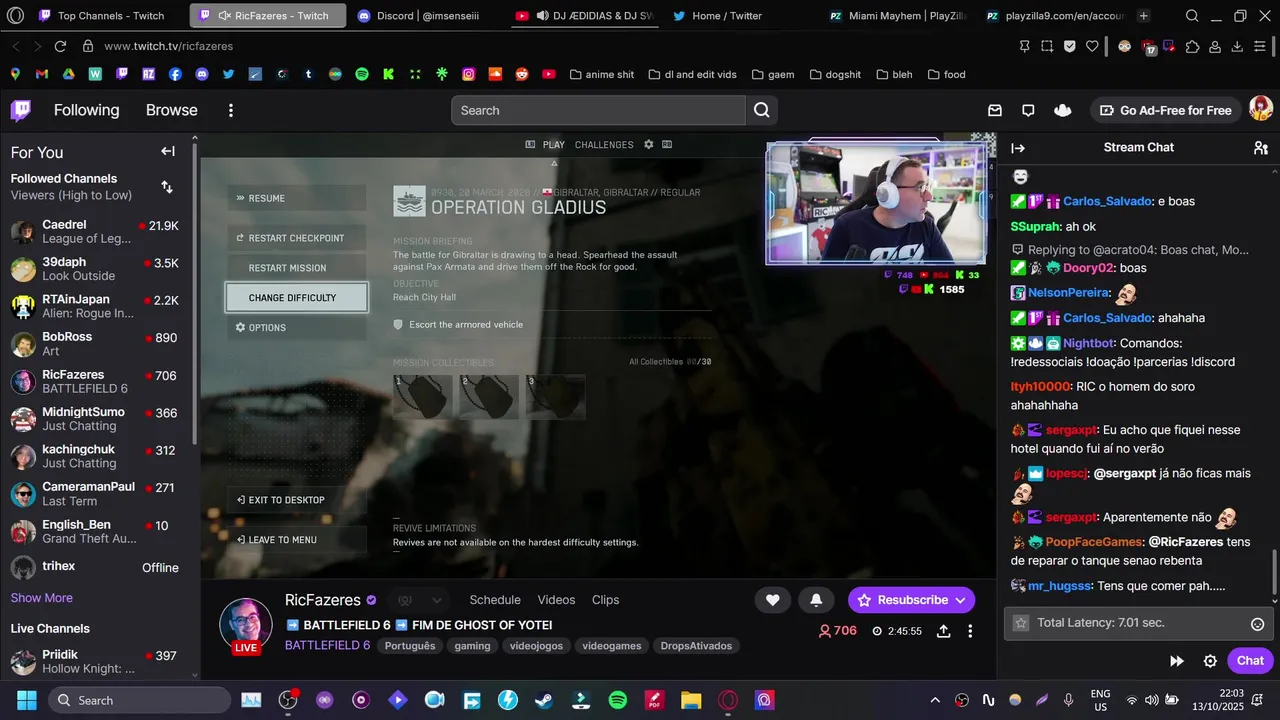Click the chat panel scrollbar
The width and height of the screenshot is (1280, 720).
tap(1274, 572)
